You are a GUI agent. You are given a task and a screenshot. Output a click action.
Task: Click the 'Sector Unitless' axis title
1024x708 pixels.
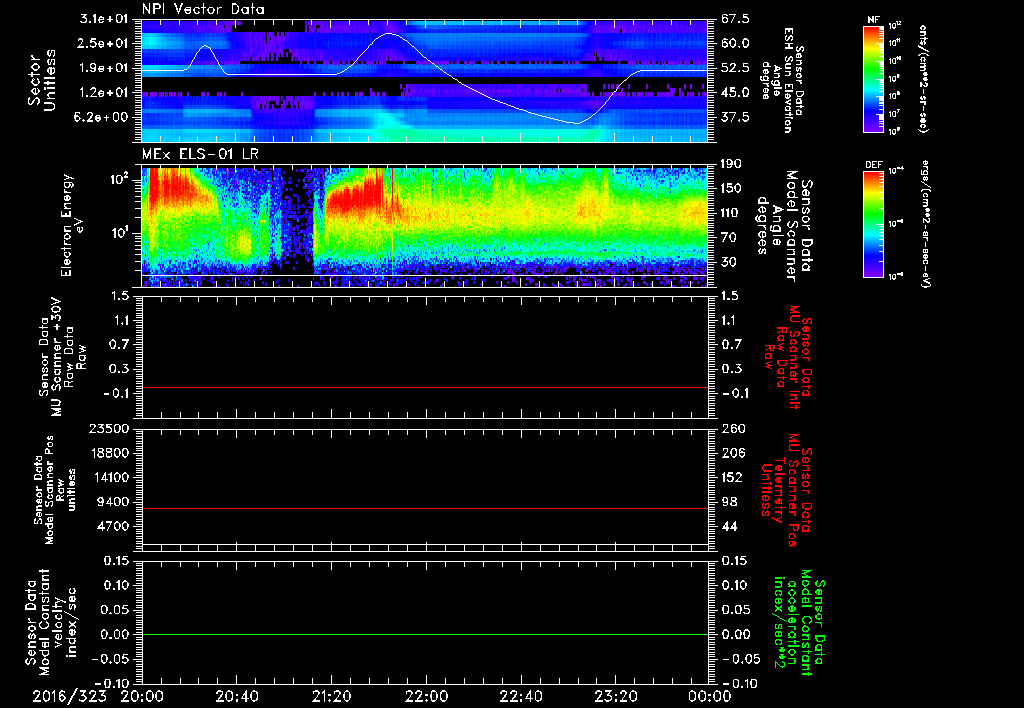tap(41, 80)
